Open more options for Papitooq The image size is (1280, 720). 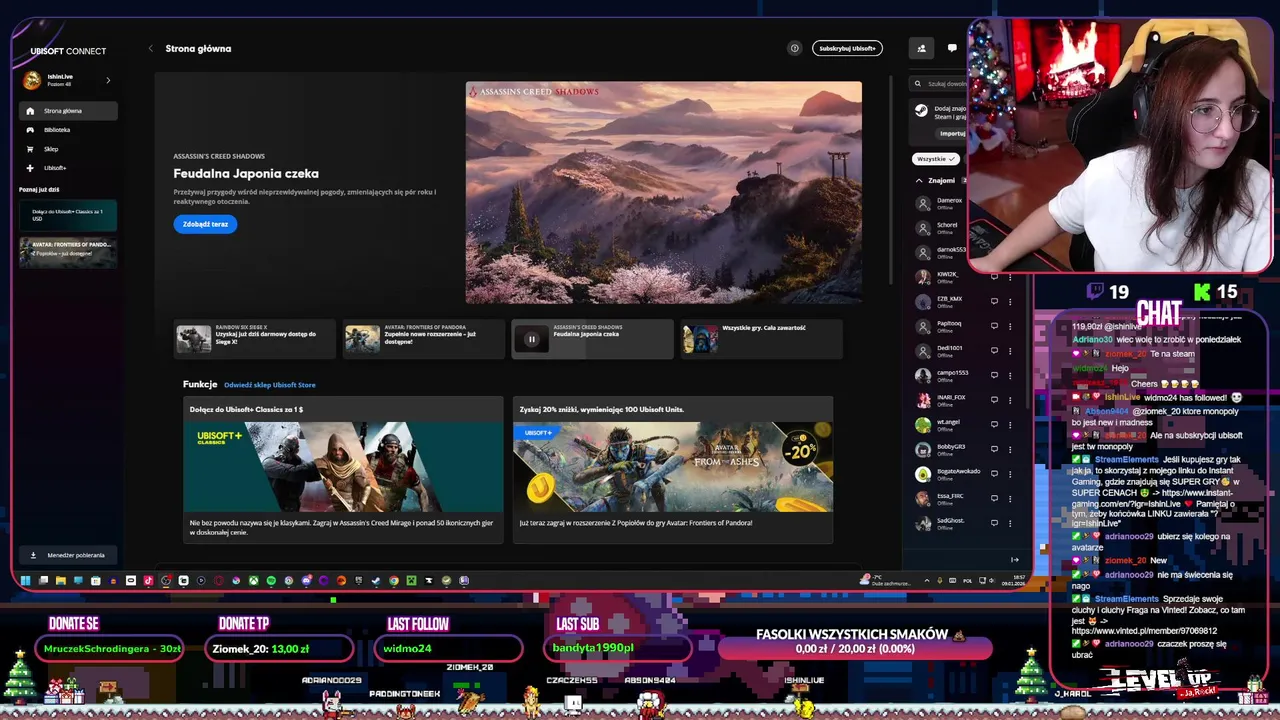tap(1010, 326)
